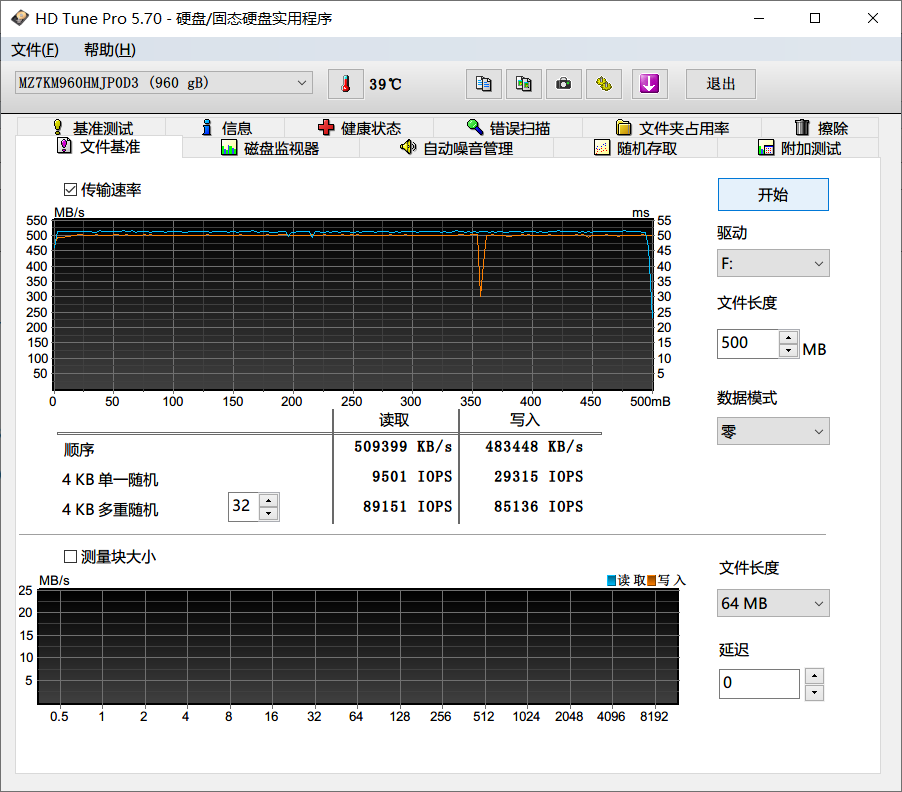Click the 退出 button
902x792 pixels.
721,84
